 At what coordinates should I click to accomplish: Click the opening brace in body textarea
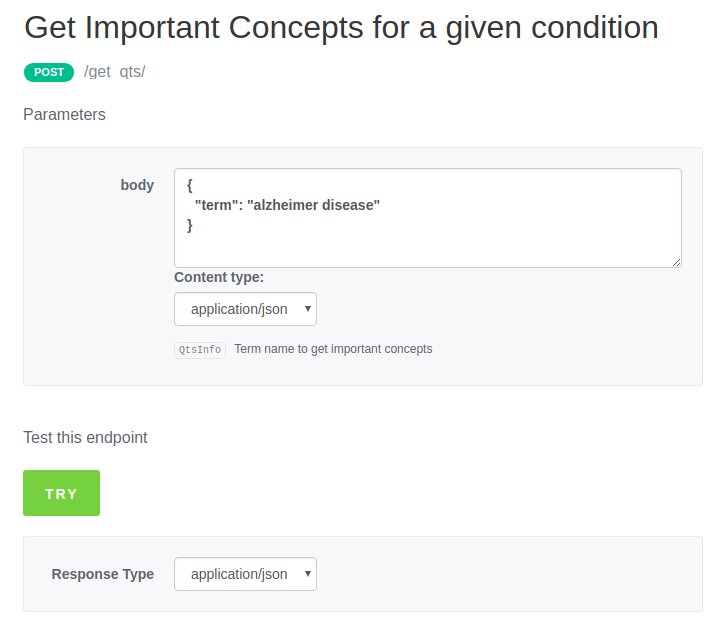[x=190, y=185]
